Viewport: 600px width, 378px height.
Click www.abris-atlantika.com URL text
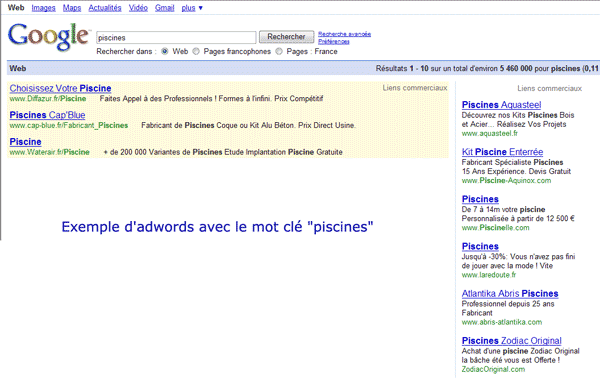(x=502, y=322)
